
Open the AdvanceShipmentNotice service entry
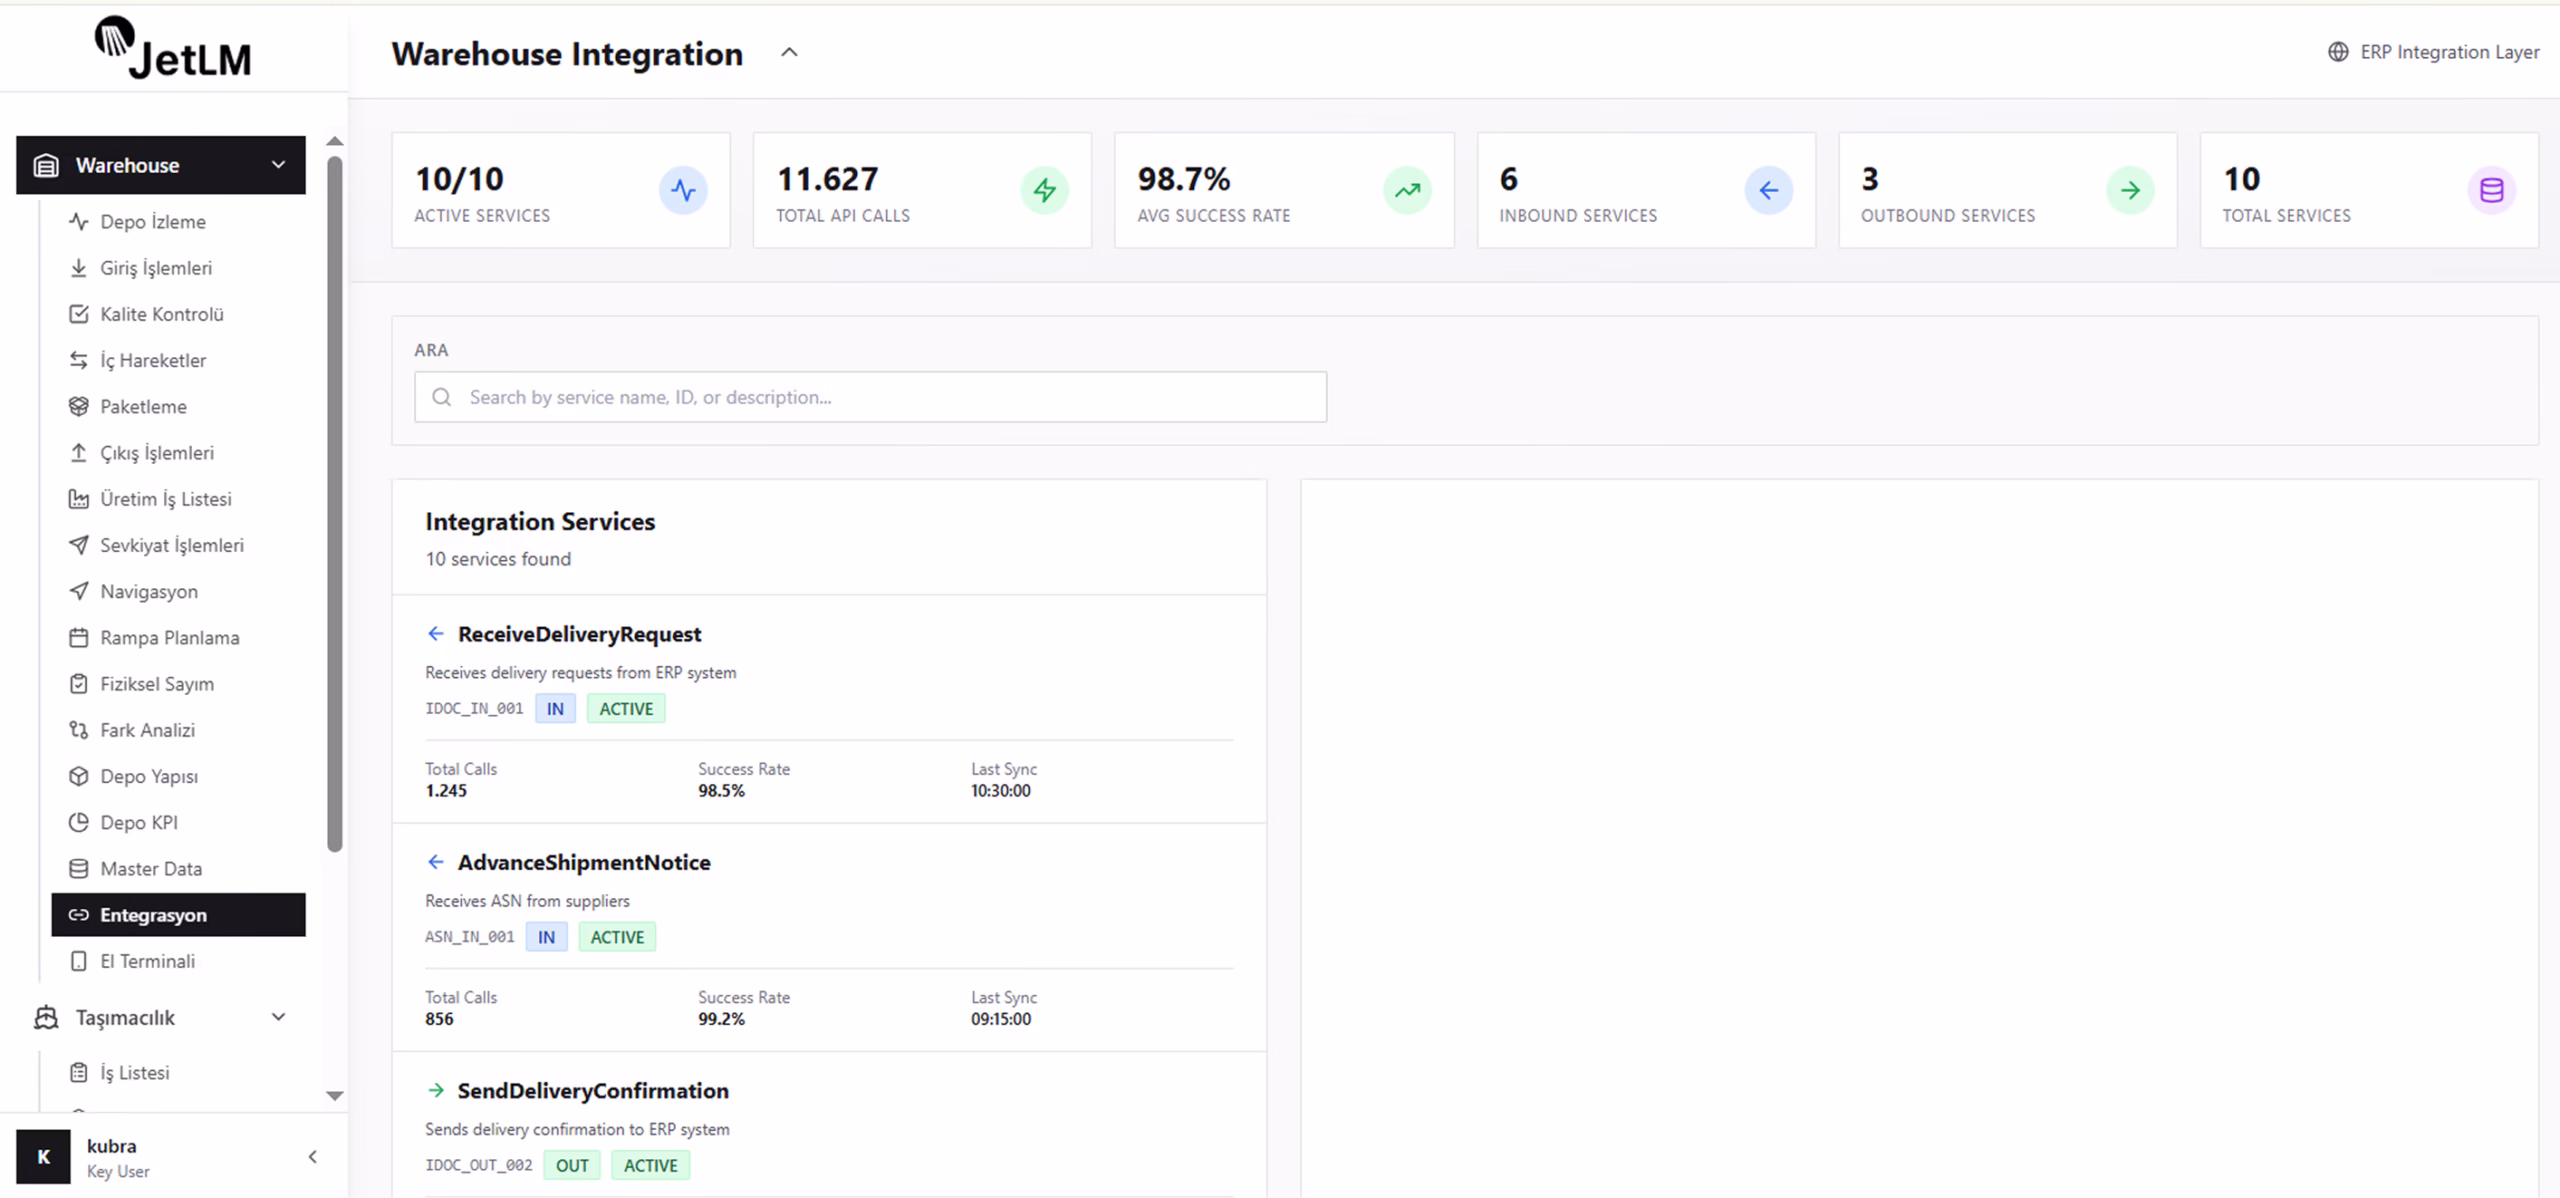[x=584, y=862]
